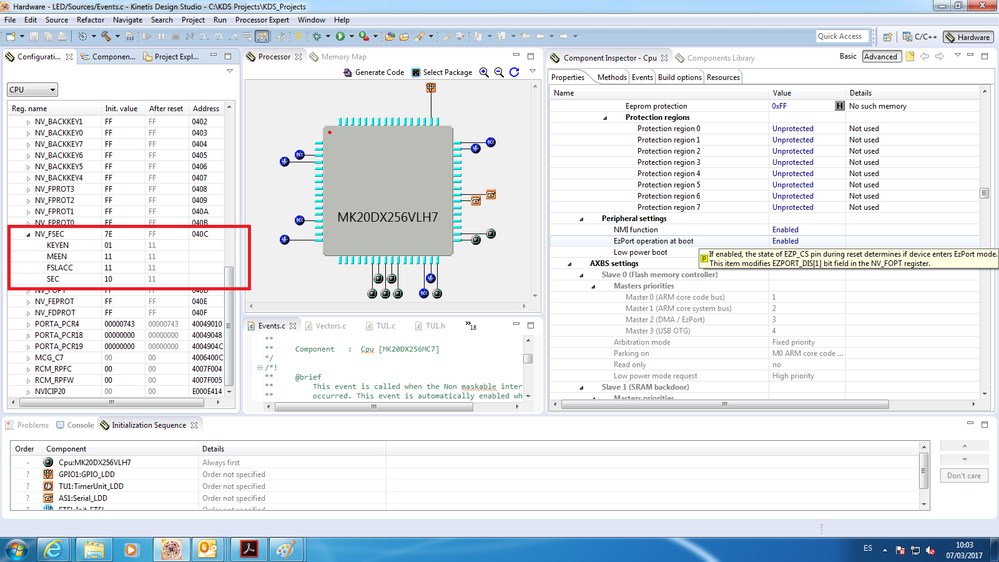Open the Processor Expert menu
The height and width of the screenshot is (562, 999).
263,20
